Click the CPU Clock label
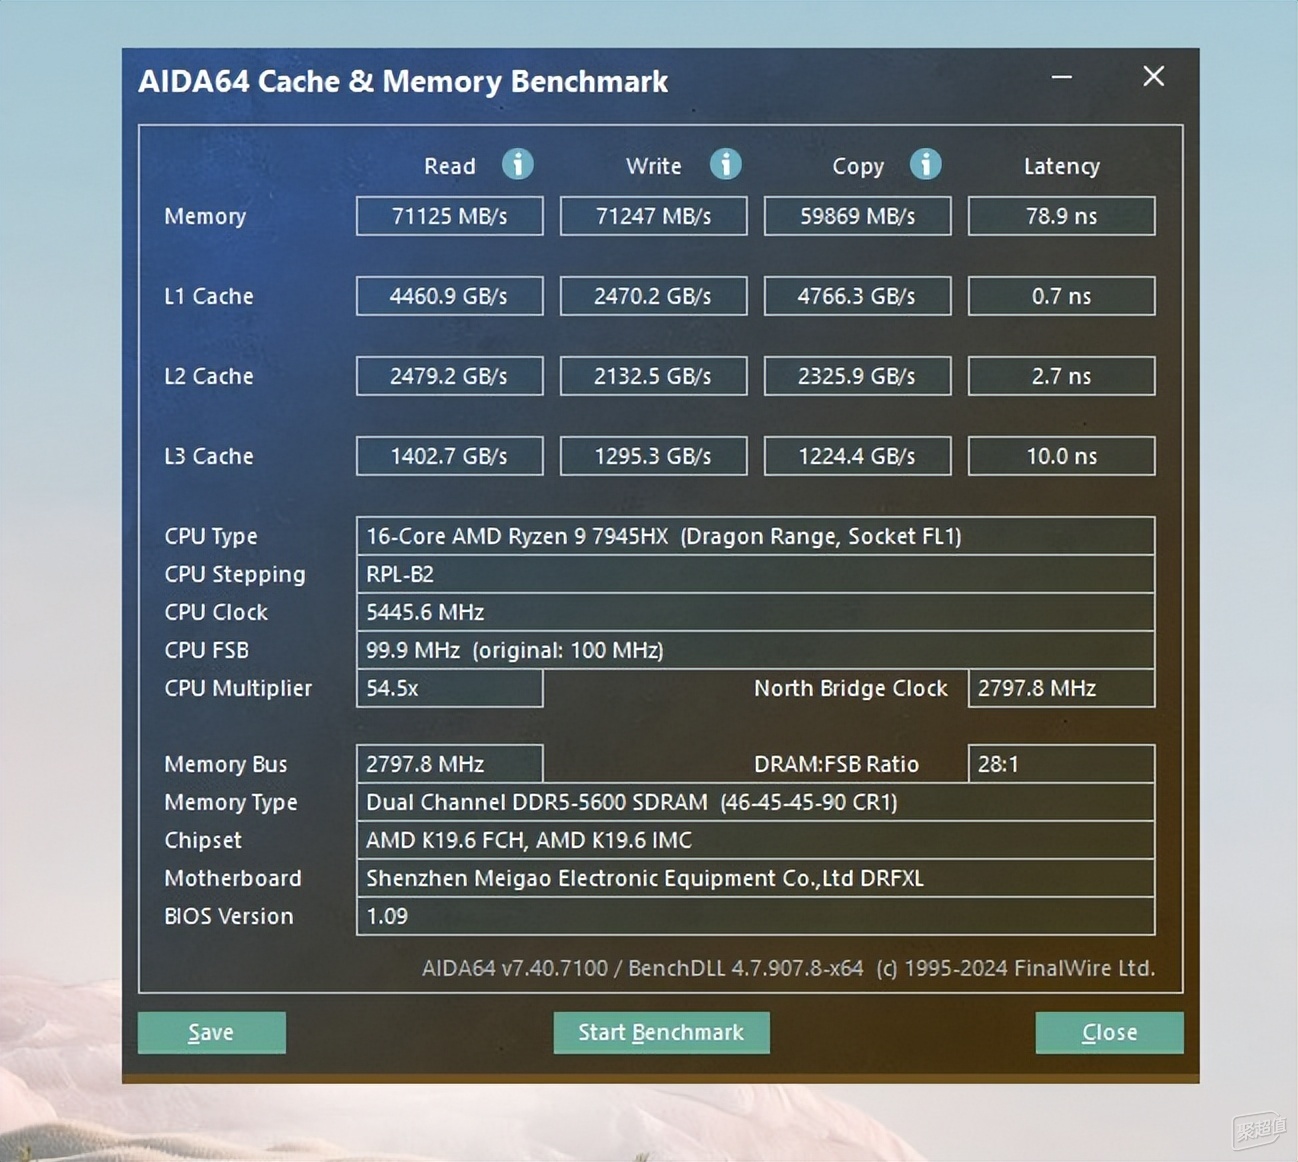Viewport: 1298px width, 1162px height. [216, 612]
